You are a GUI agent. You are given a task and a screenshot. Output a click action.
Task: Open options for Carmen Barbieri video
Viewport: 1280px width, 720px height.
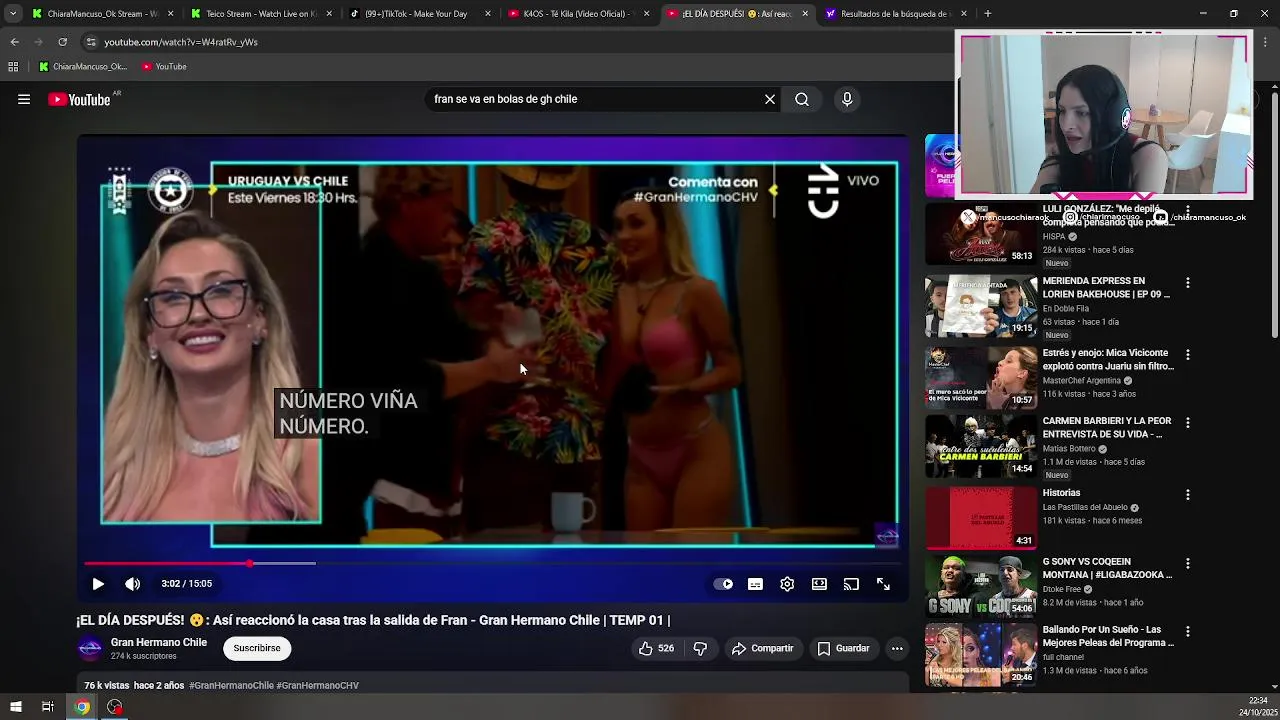1188,423
